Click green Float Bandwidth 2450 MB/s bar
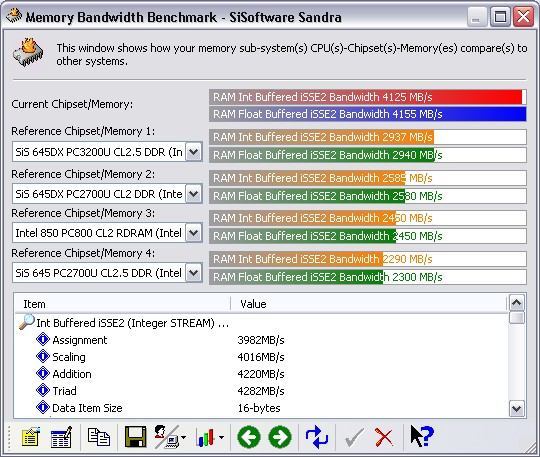This screenshot has width=540, height=457. point(367,236)
